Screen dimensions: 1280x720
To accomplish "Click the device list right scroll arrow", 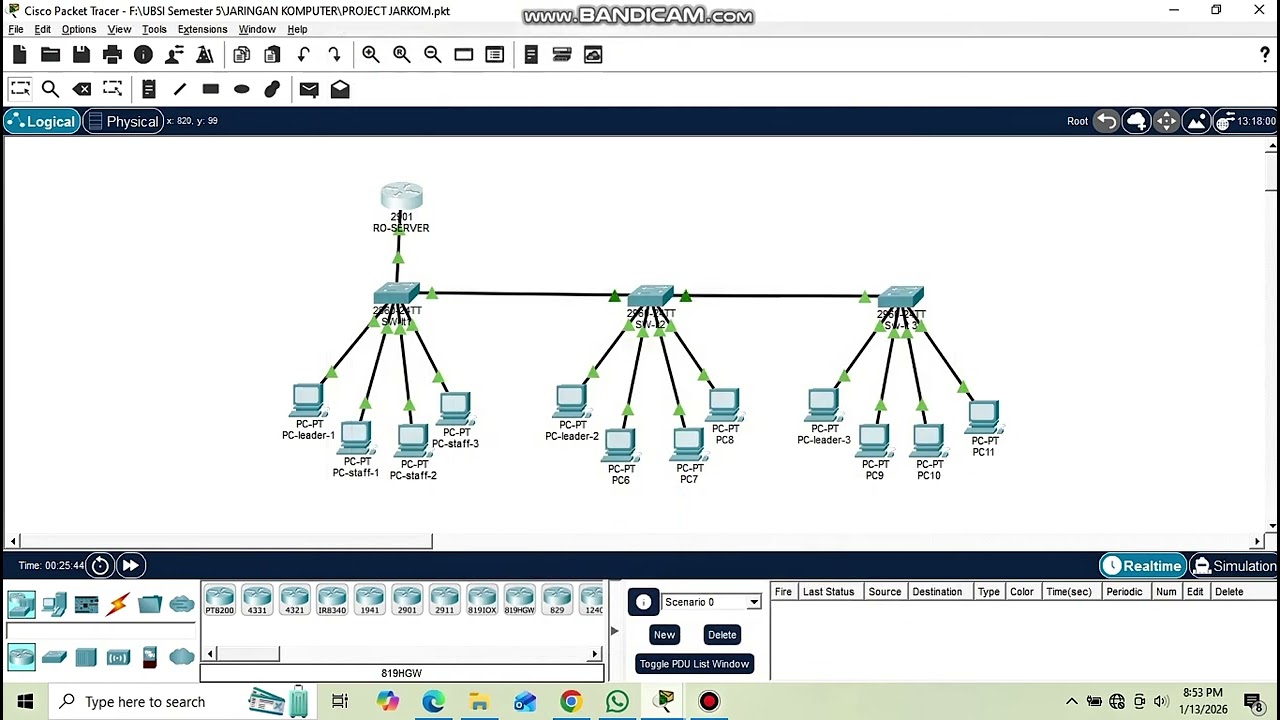I will pyautogui.click(x=595, y=654).
